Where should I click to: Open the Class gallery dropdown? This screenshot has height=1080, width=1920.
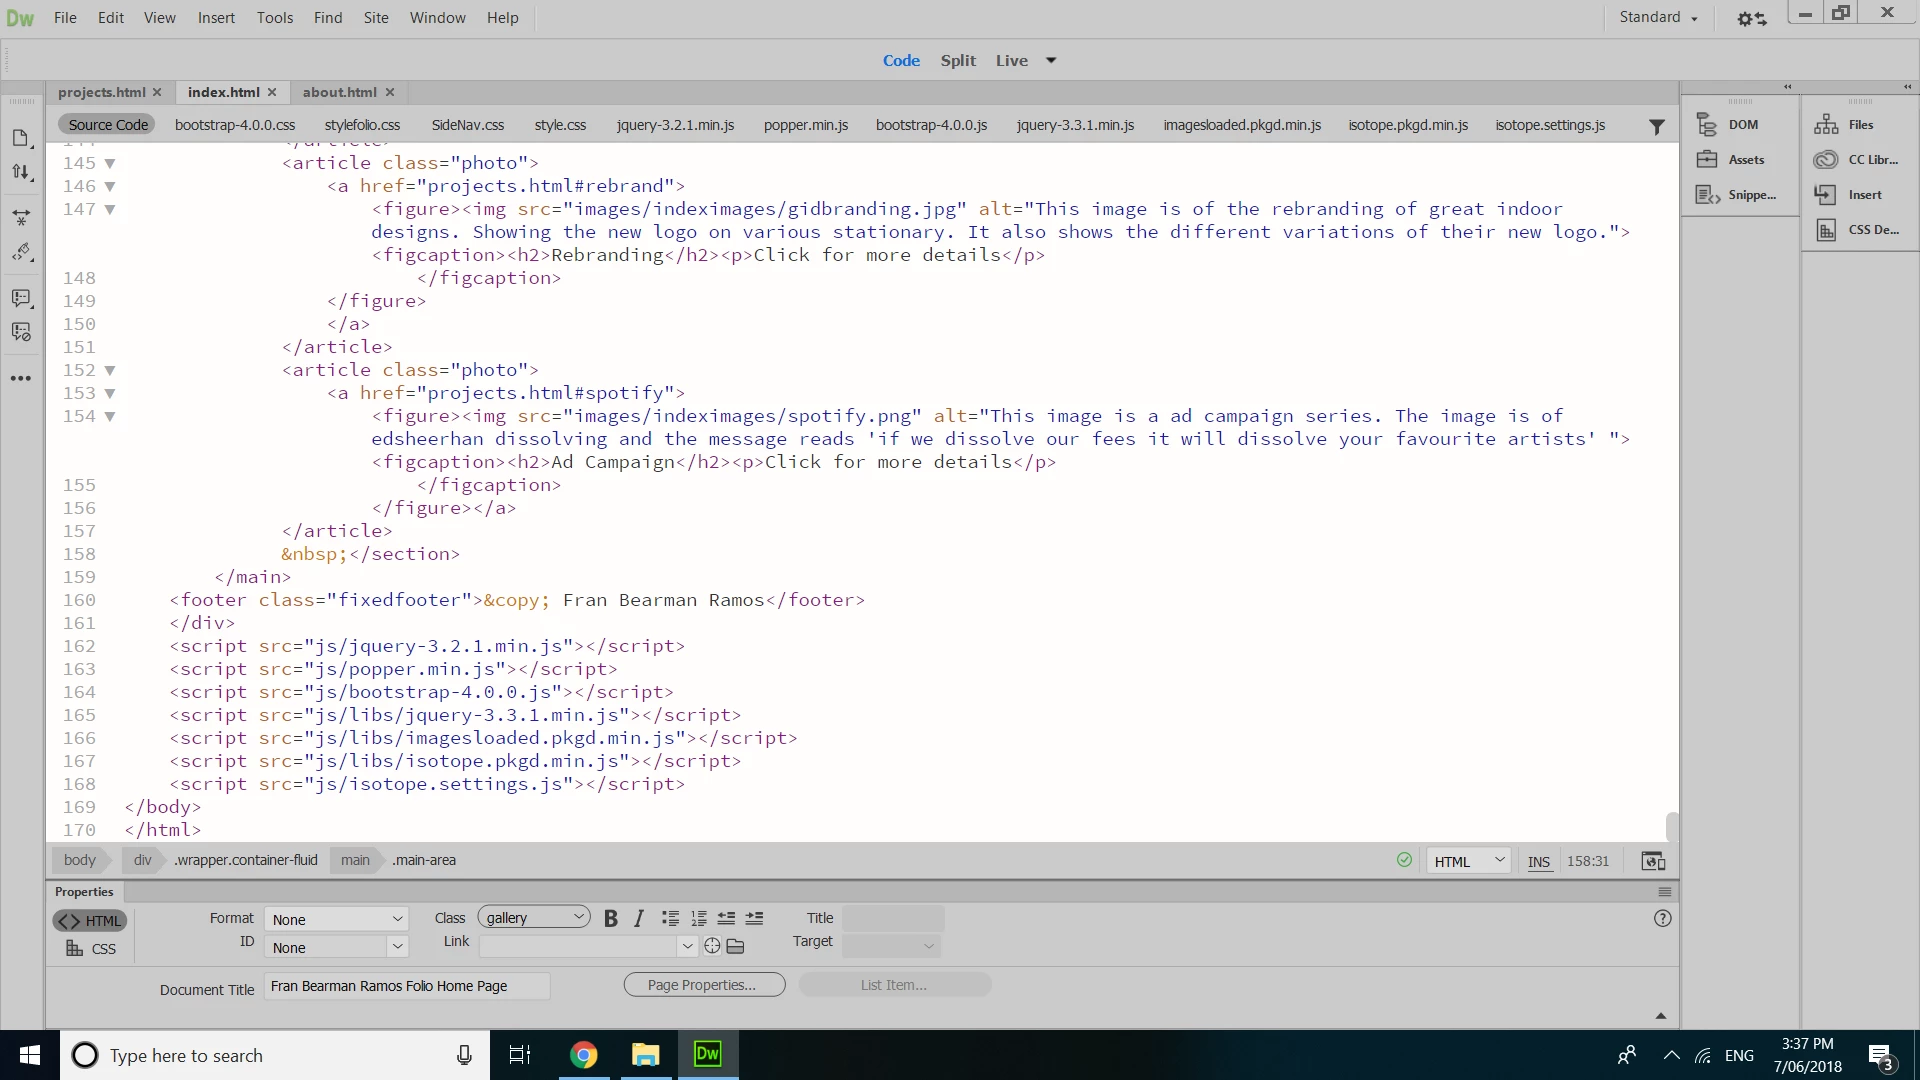click(534, 918)
